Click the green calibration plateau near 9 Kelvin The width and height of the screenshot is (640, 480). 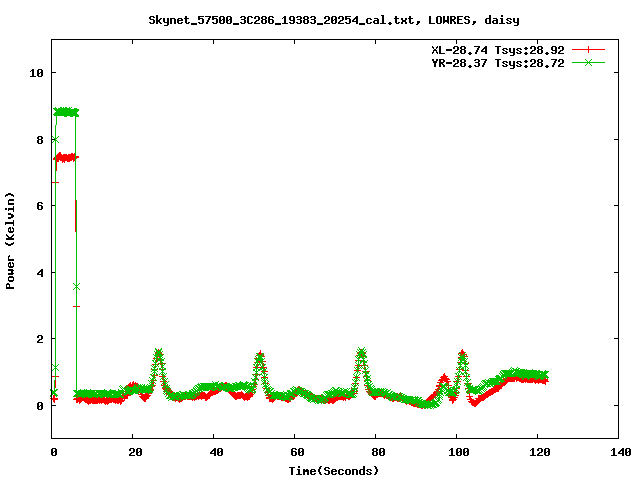(66, 112)
